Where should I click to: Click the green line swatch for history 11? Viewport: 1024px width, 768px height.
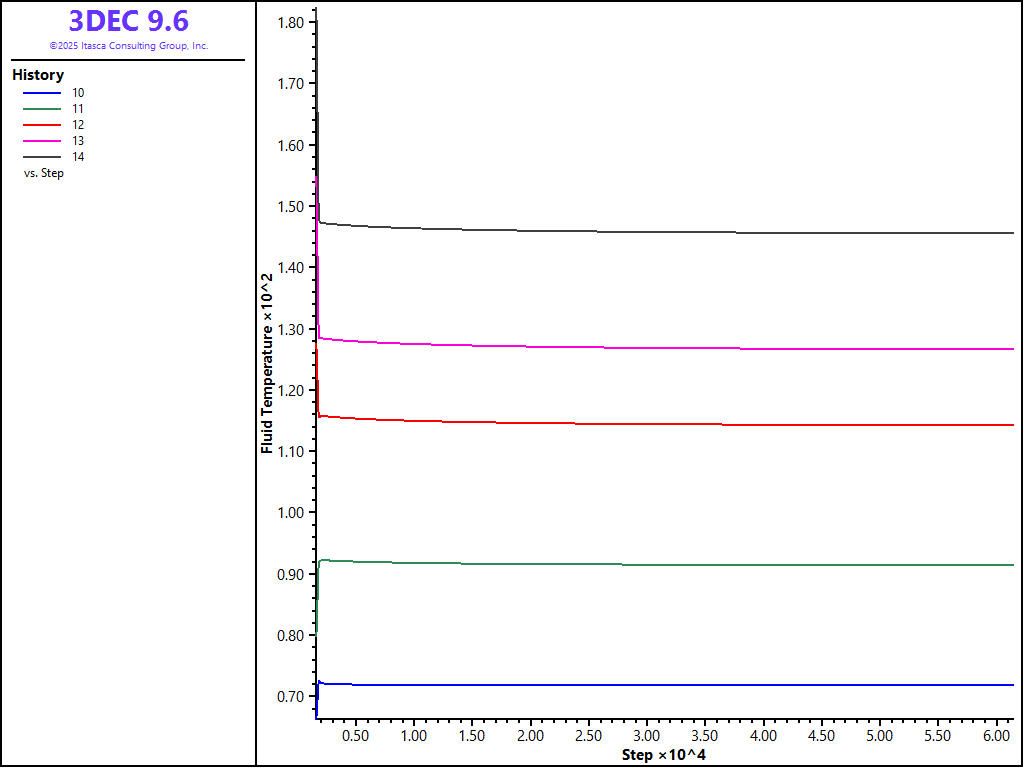42,108
